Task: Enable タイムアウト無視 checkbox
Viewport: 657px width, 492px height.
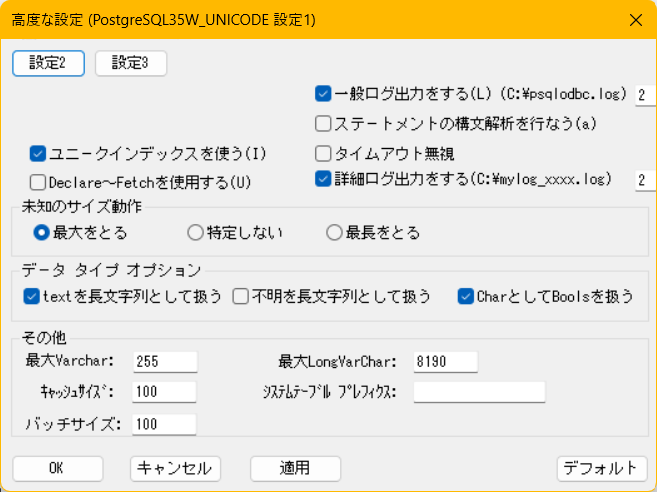Action: [x=323, y=154]
